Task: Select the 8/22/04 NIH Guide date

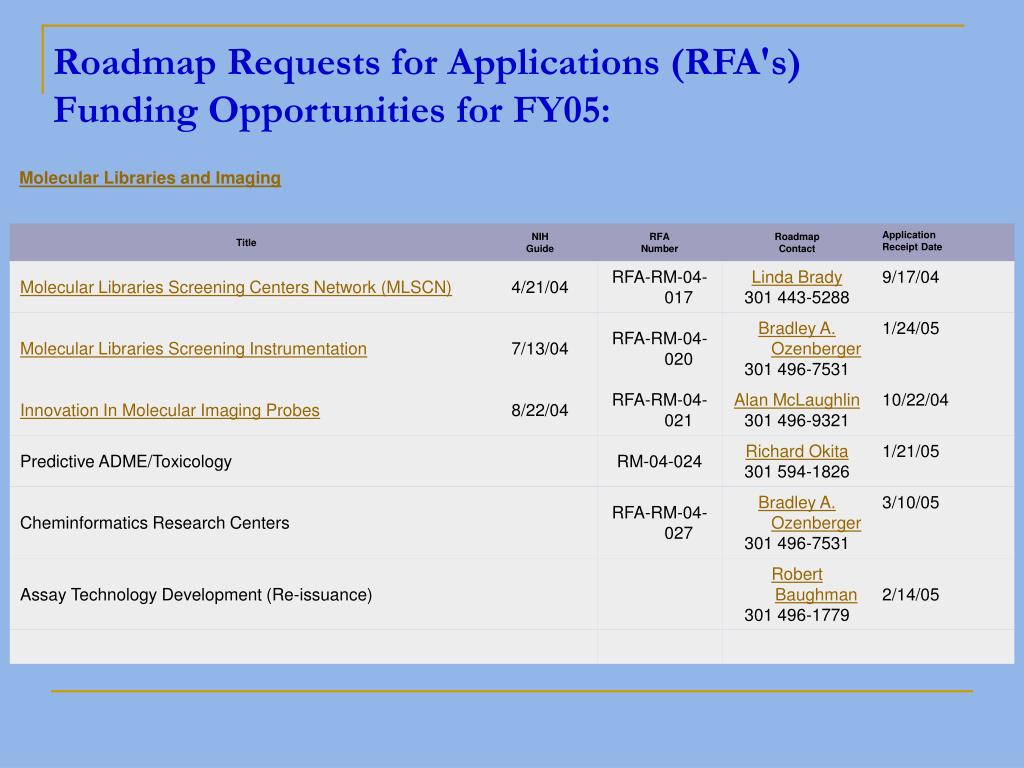Action: [539, 410]
